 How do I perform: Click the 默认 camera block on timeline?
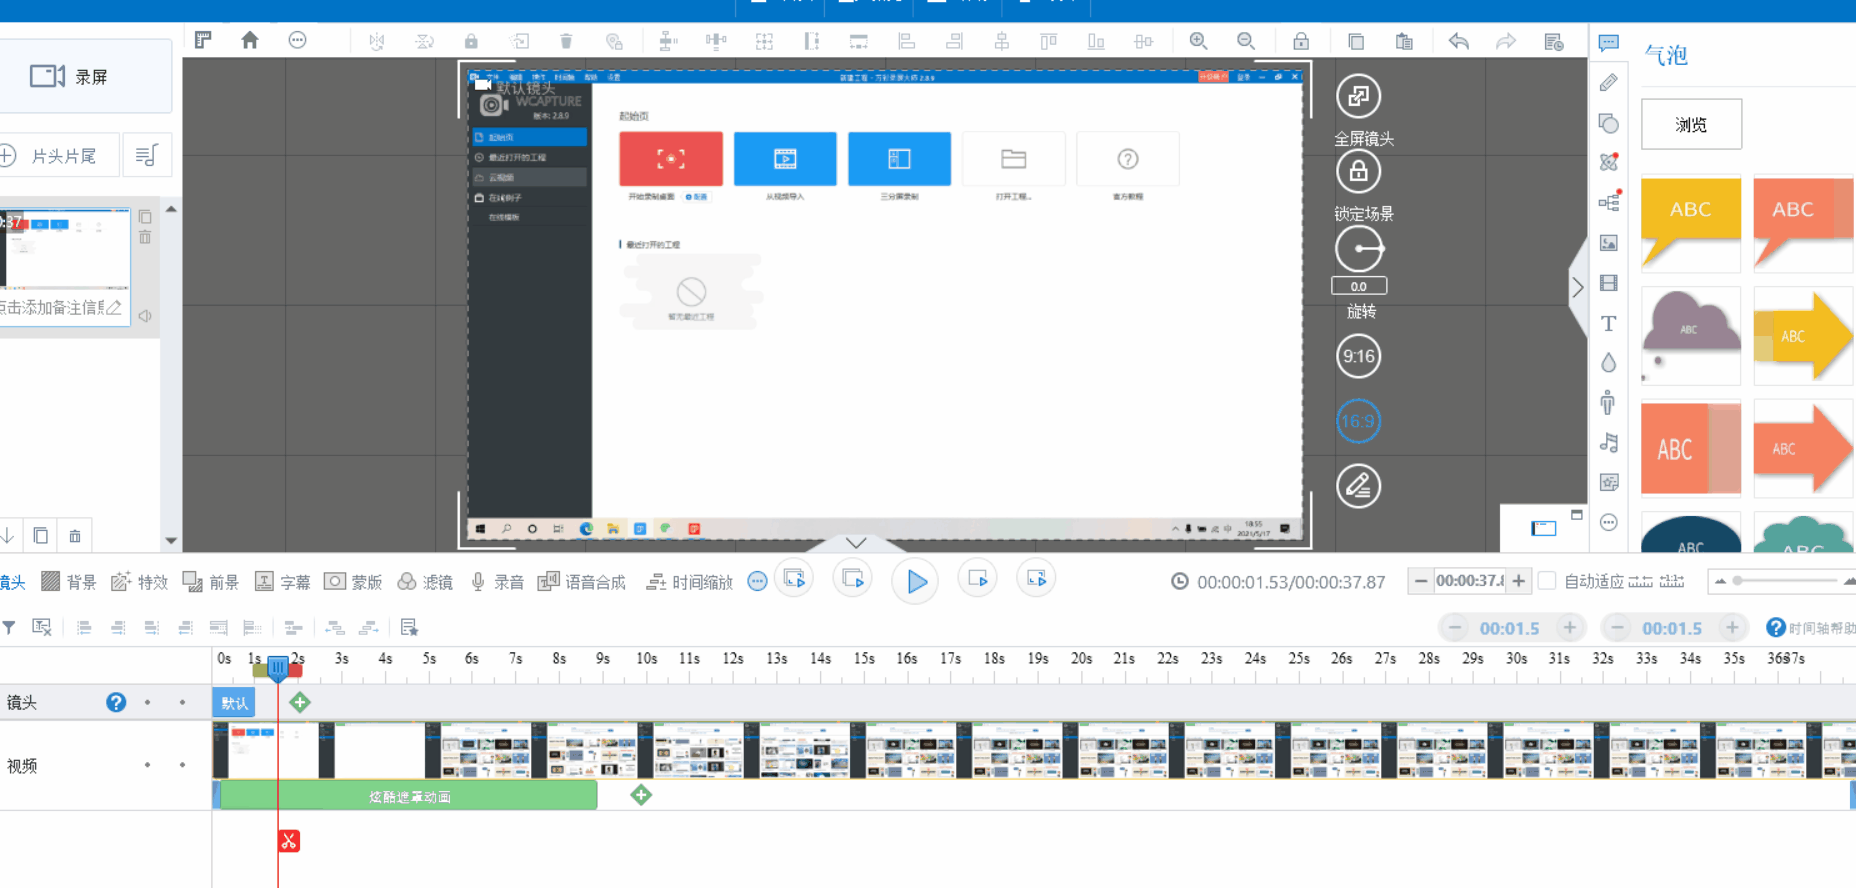click(x=234, y=702)
